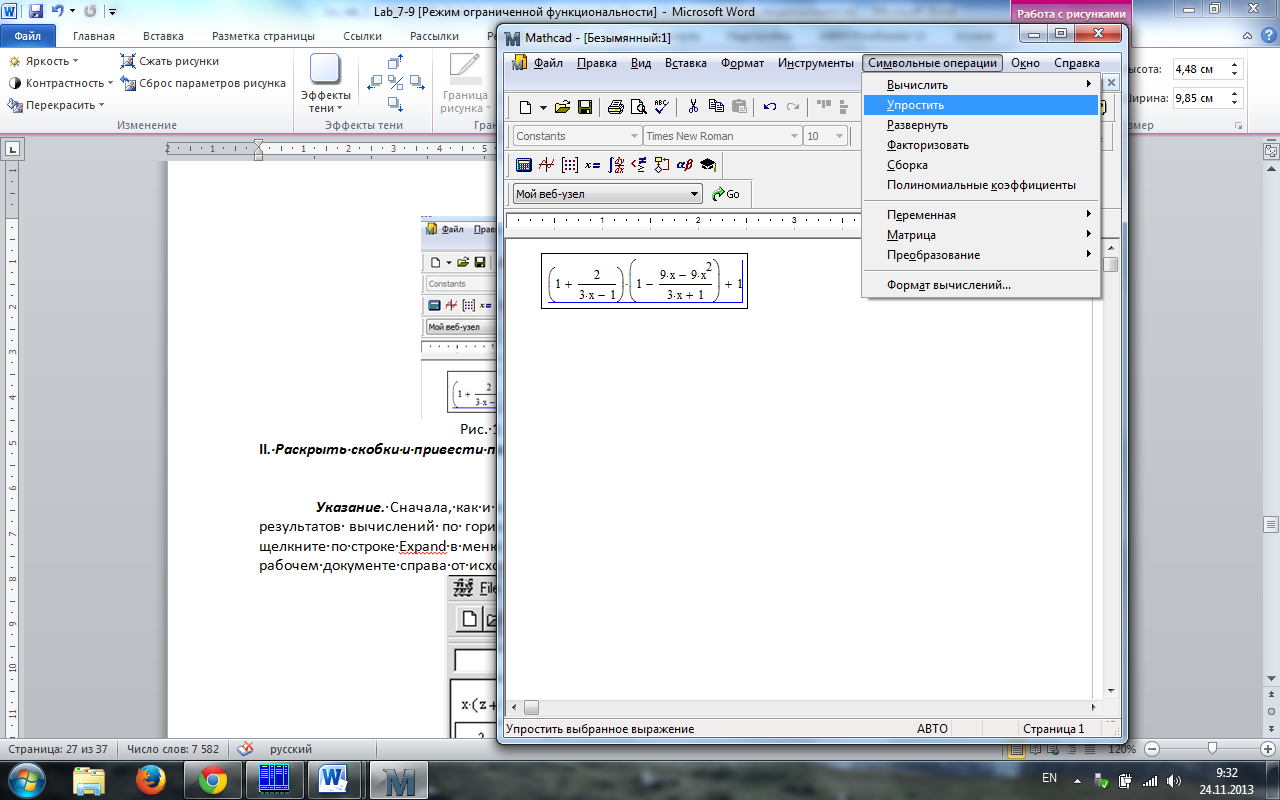Print the Mathcad worksheet
This screenshot has width=1280, height=800.
point(616,107)
